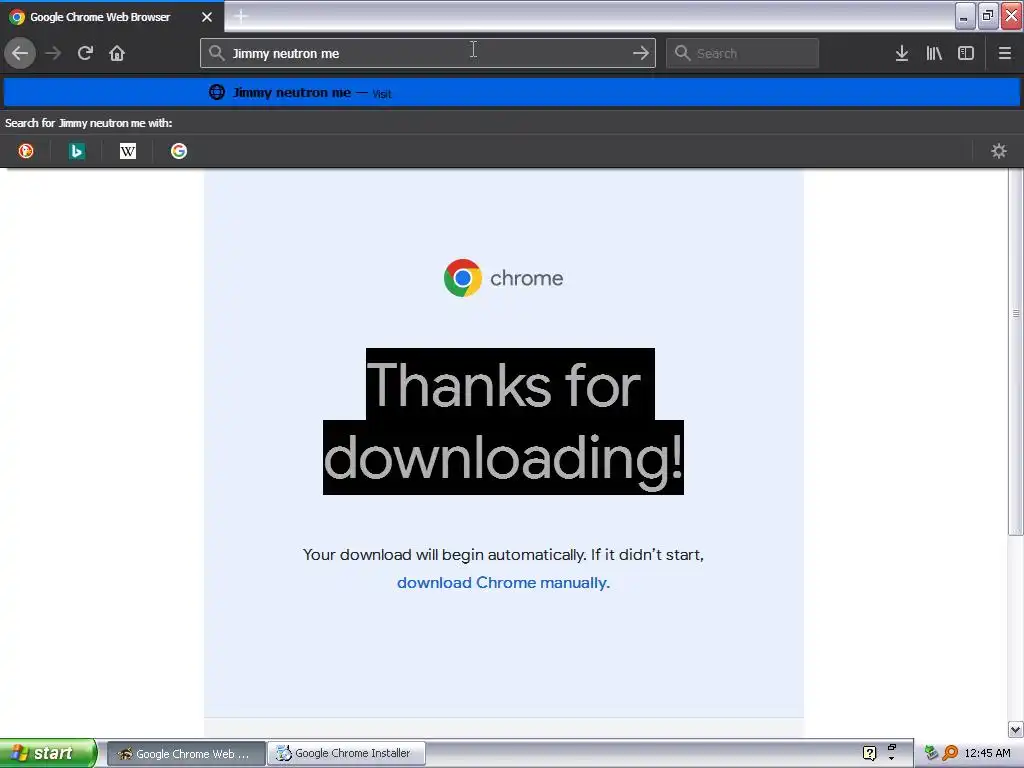Click the magnifier icon in address bar
1024x768 pixels.
coord(217,53)
